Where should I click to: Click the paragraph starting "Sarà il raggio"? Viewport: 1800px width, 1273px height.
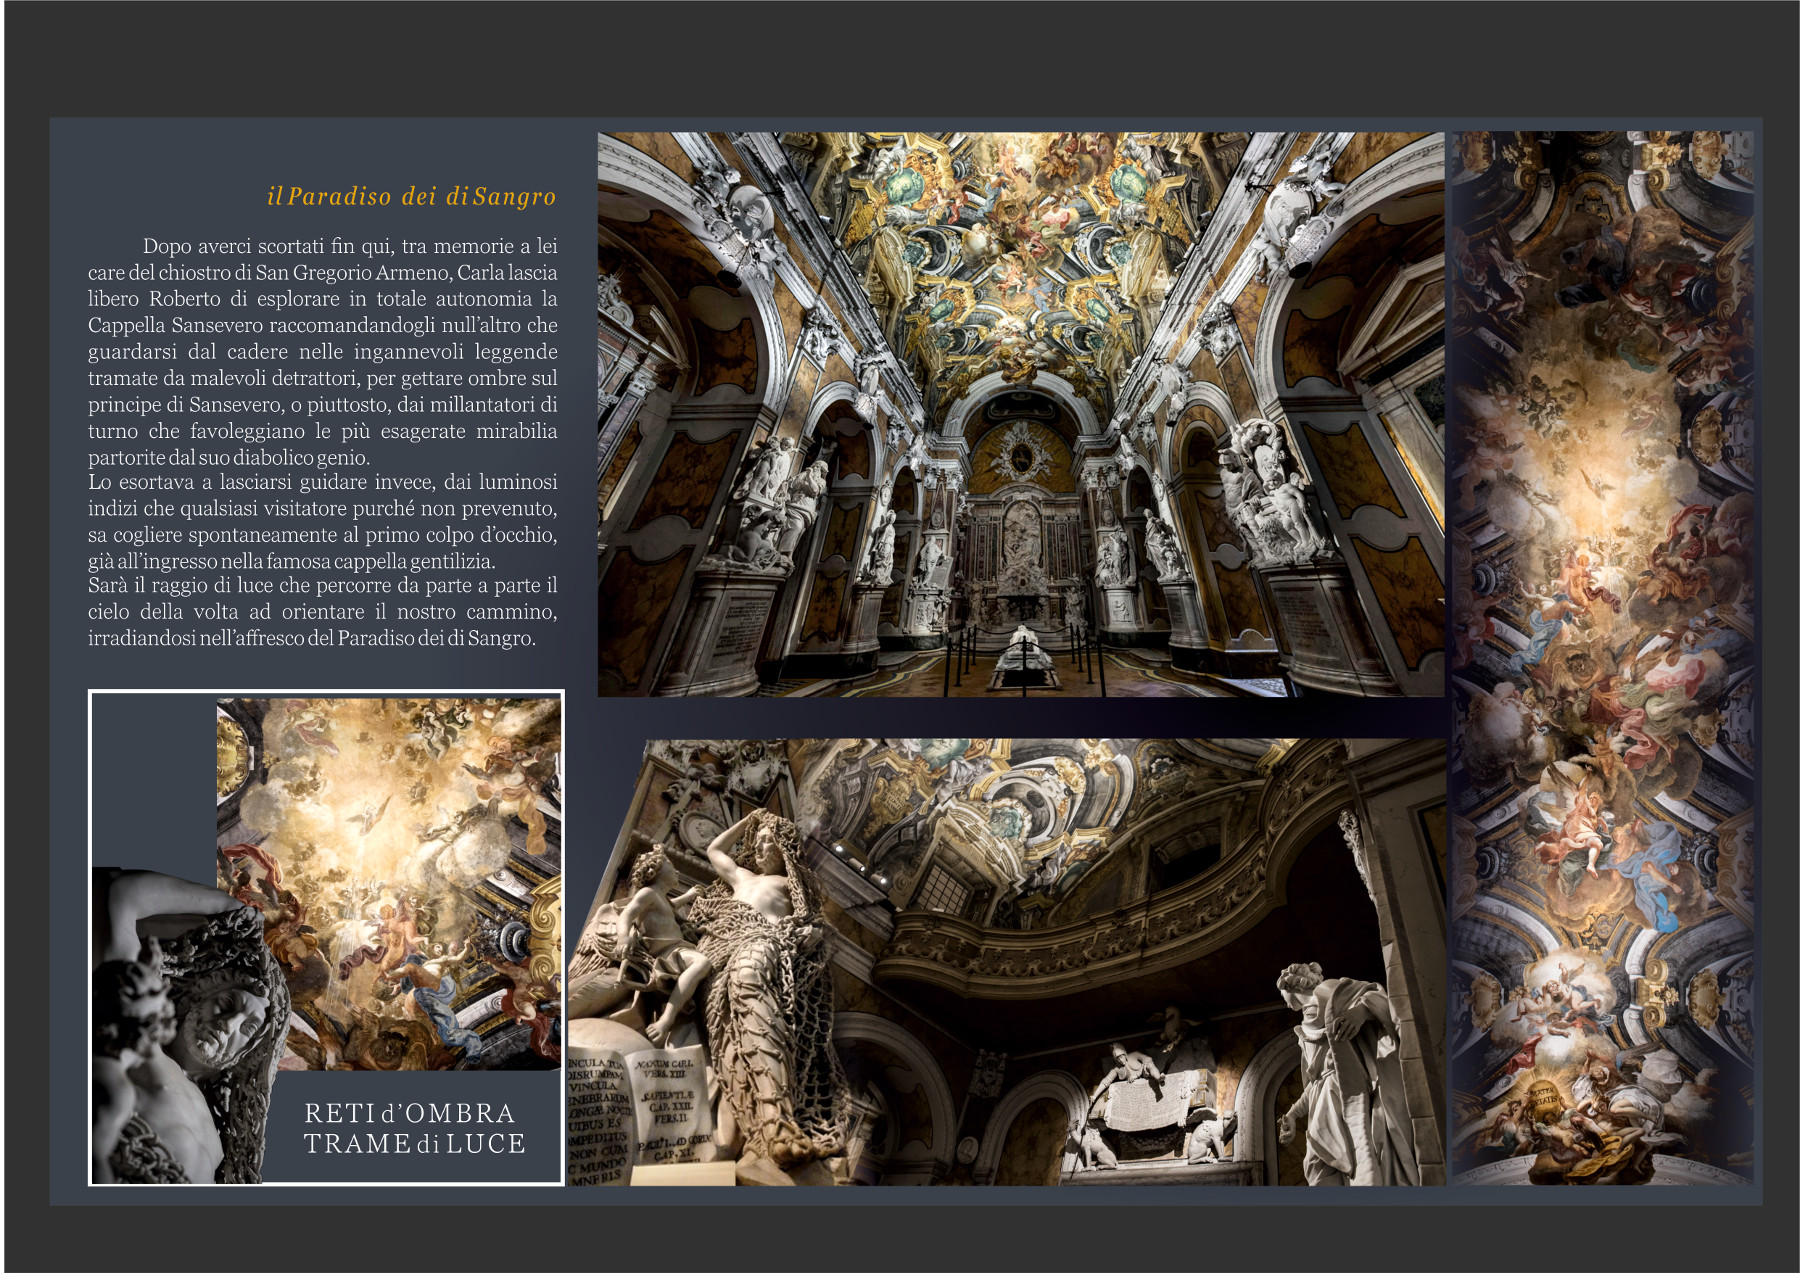[x=322, y=611]
